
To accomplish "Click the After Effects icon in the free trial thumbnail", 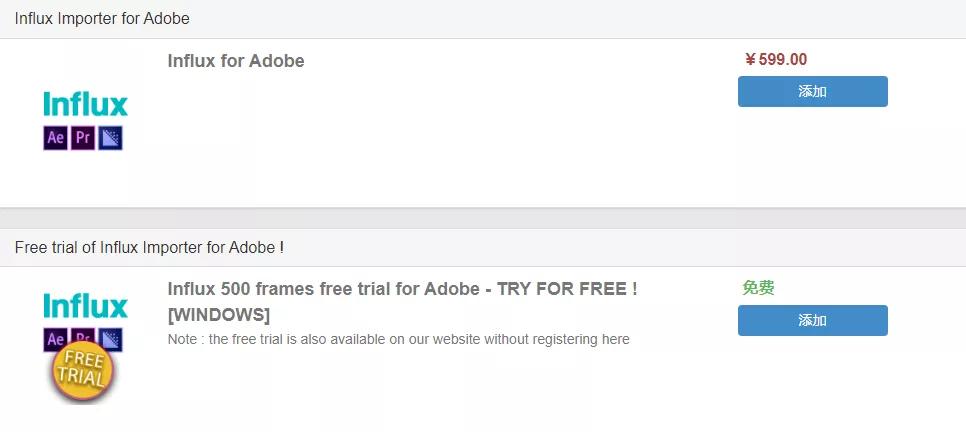I will (55, 338).
